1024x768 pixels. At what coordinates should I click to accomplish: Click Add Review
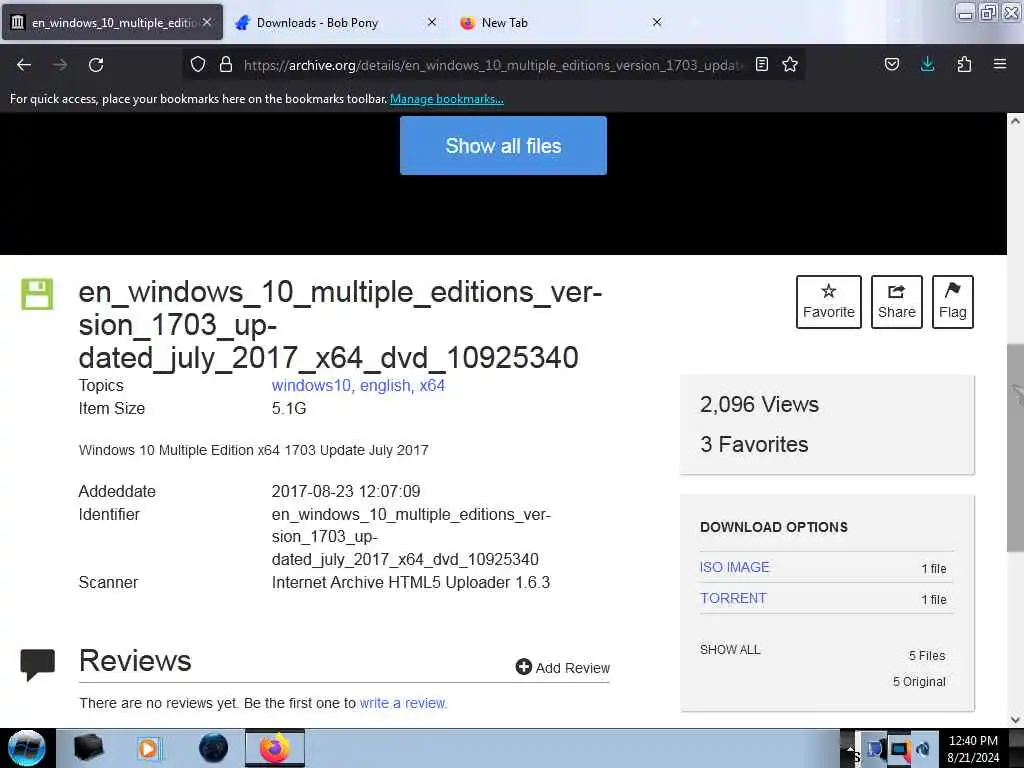[x=562, y=667]
